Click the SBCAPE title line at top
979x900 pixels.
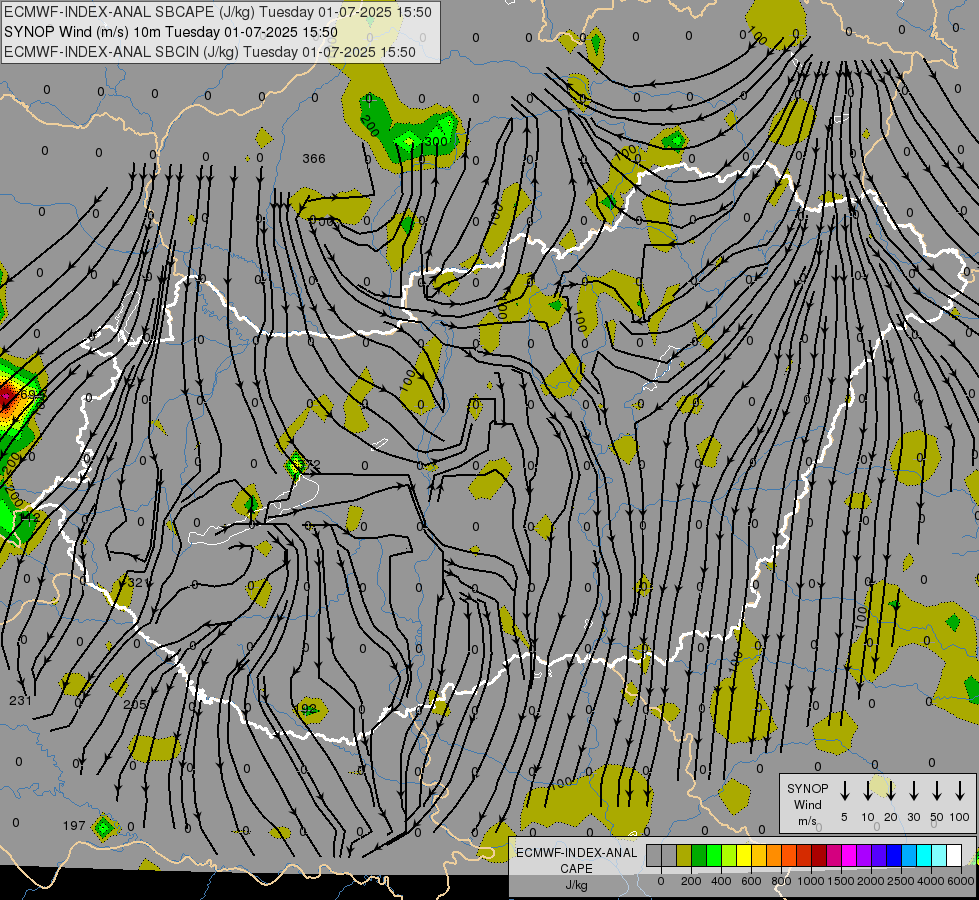point(218,12)
